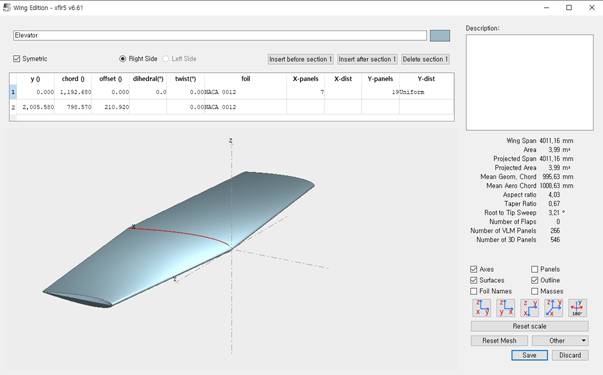Save the wing edits

coord(530,355)
